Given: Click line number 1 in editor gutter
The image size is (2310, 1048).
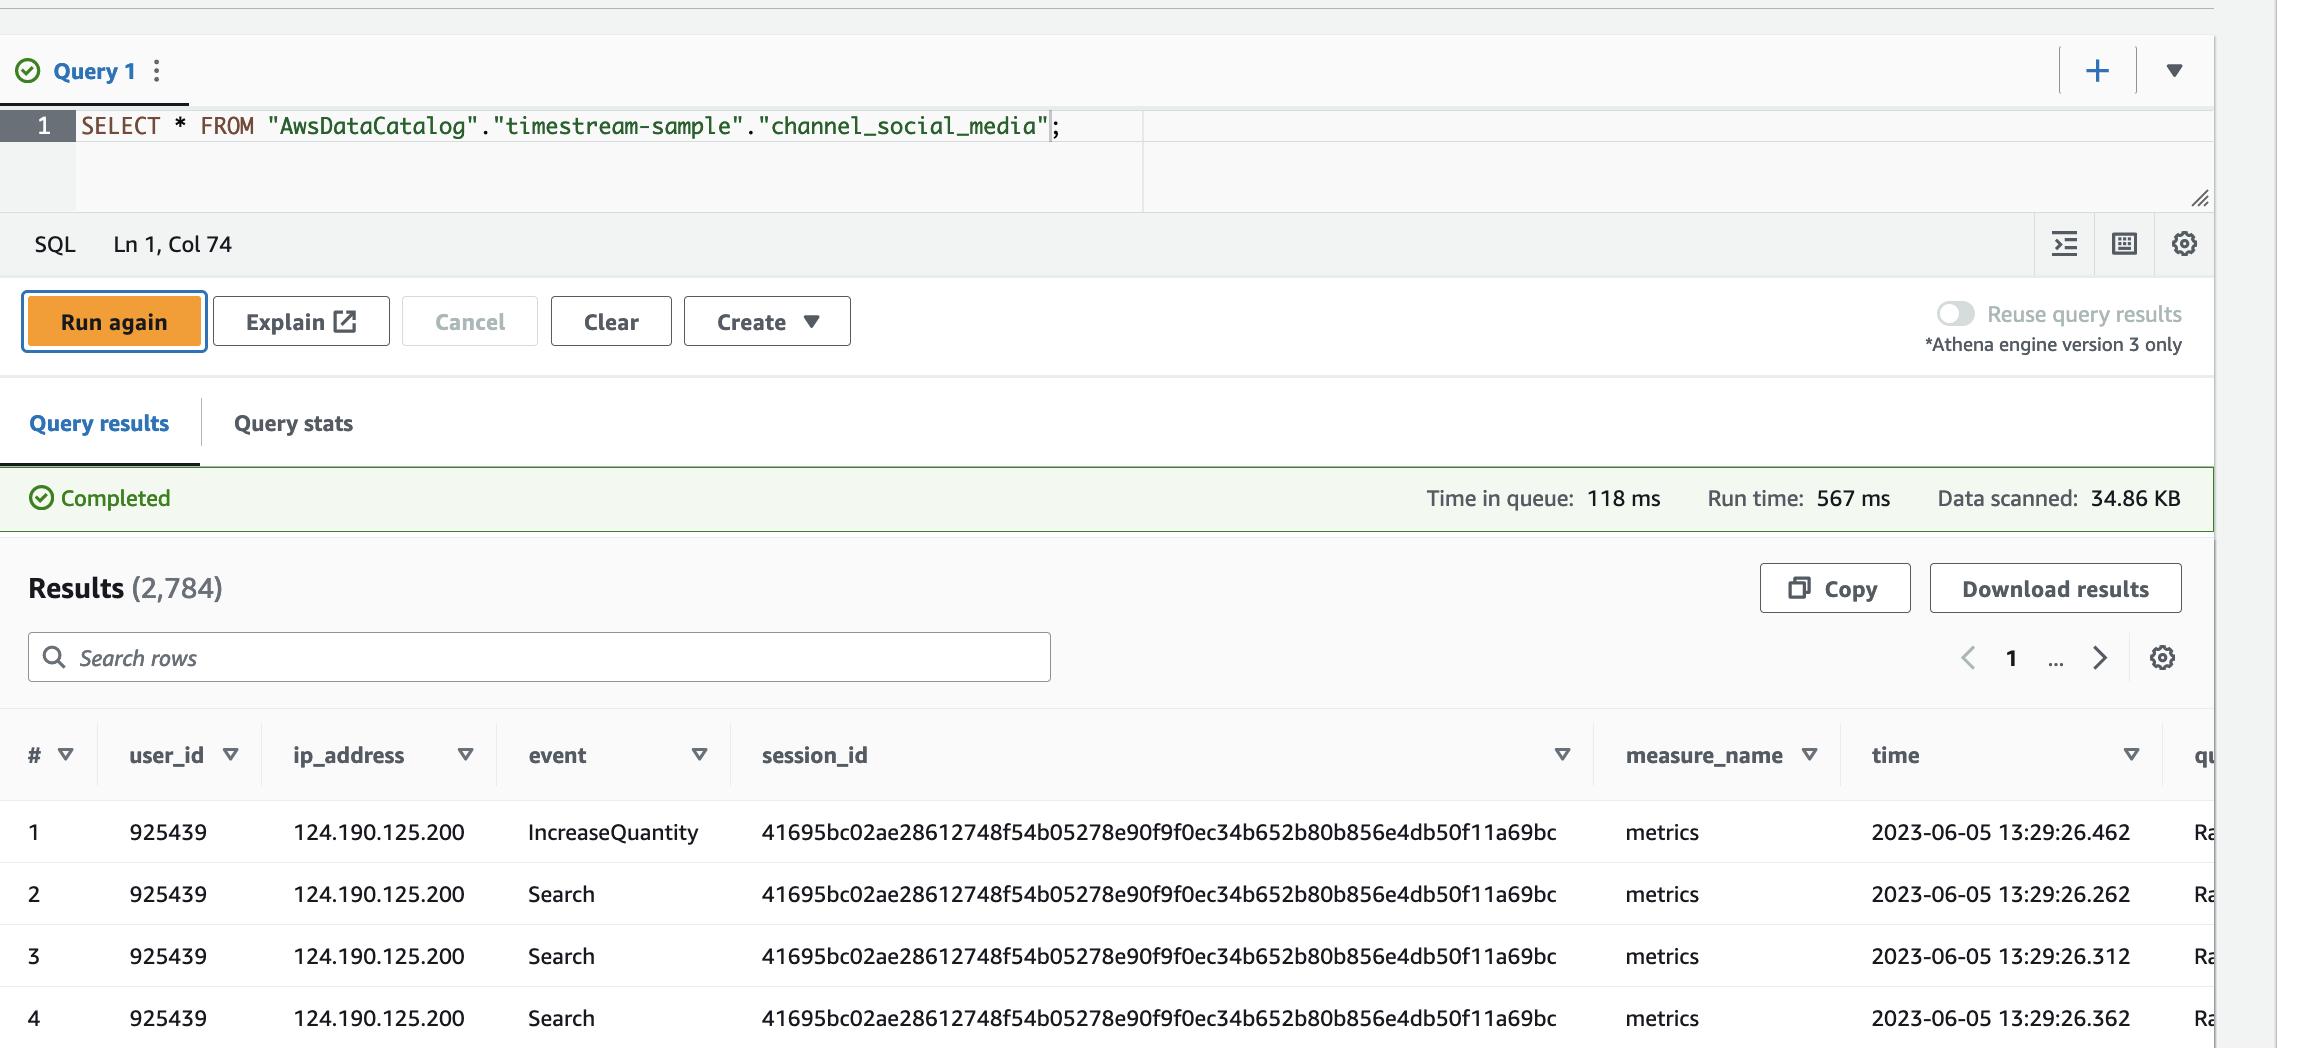Looking at the screenshot, I should 44,126.
